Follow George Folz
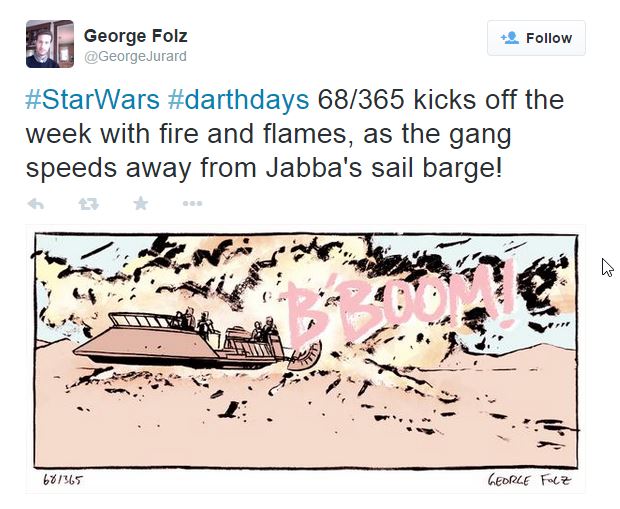The height and width of the screenshot is (509, 620). click(536, 38)
